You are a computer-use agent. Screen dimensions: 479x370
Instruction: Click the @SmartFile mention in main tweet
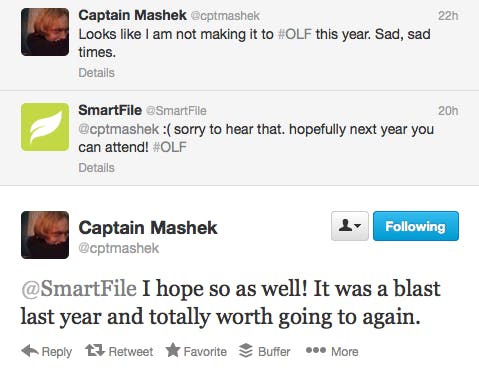[79, 288]
